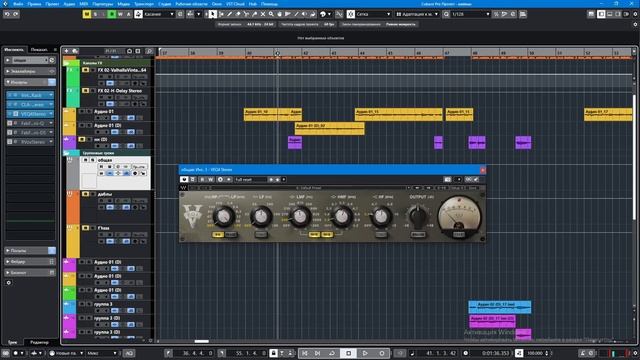This screenshot has height=360, width=640.
Task: Toggle cycle loop in the transport
Action: (332, 353)
